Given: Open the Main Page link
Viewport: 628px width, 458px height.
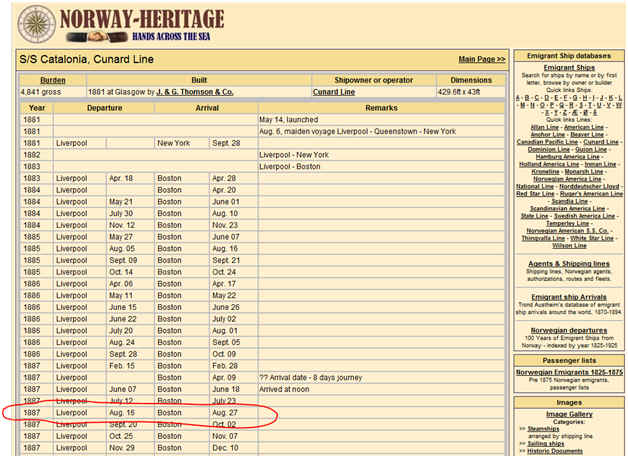Looking at the screenshot, I should 482,59.
